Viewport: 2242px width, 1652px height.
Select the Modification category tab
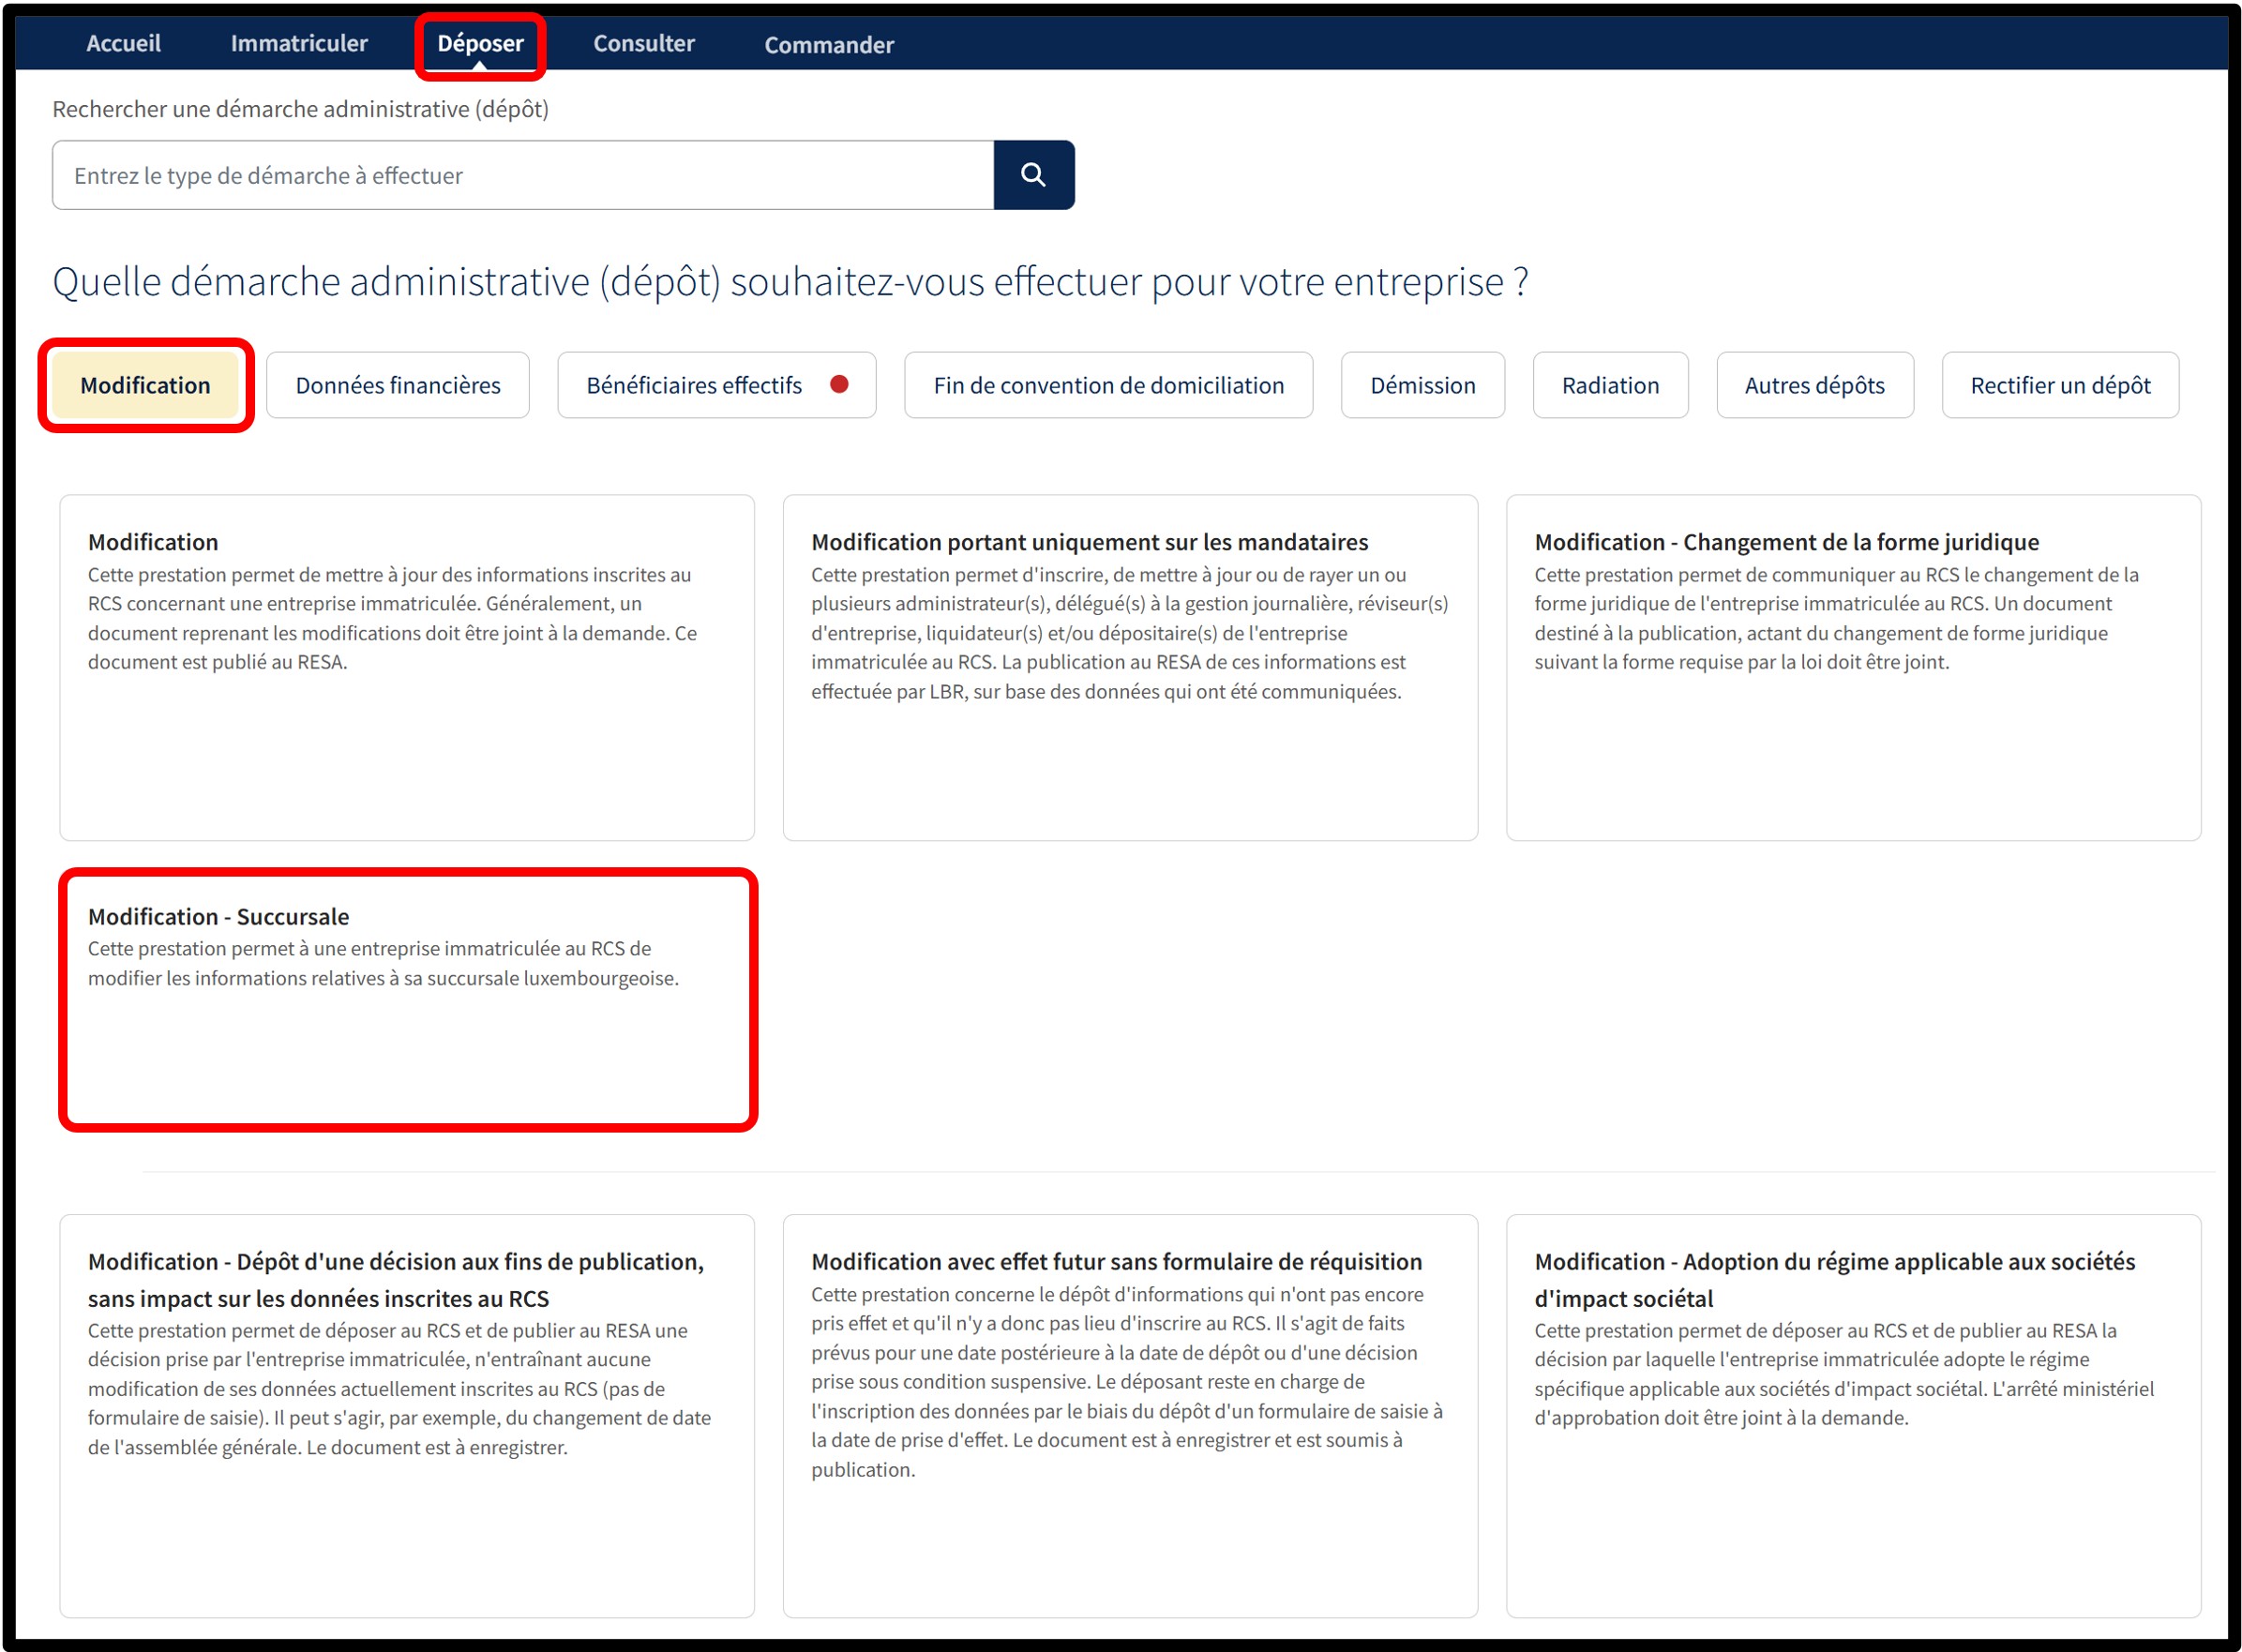(x=145, y=385)
